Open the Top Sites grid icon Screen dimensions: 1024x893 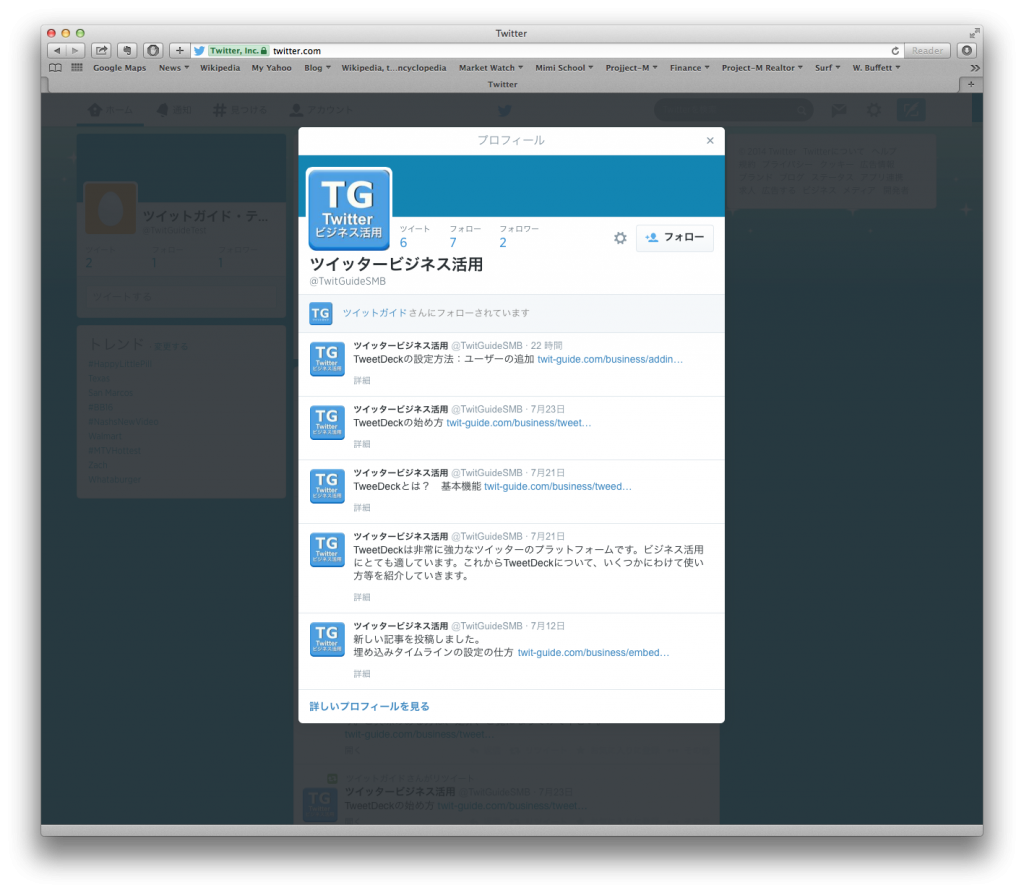click(77, 67)
